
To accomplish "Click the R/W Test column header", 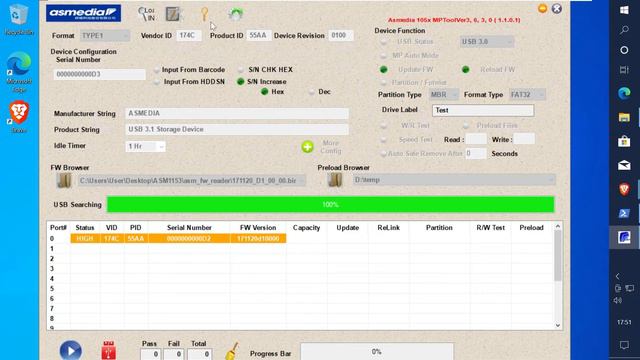I will coord(491,228).
